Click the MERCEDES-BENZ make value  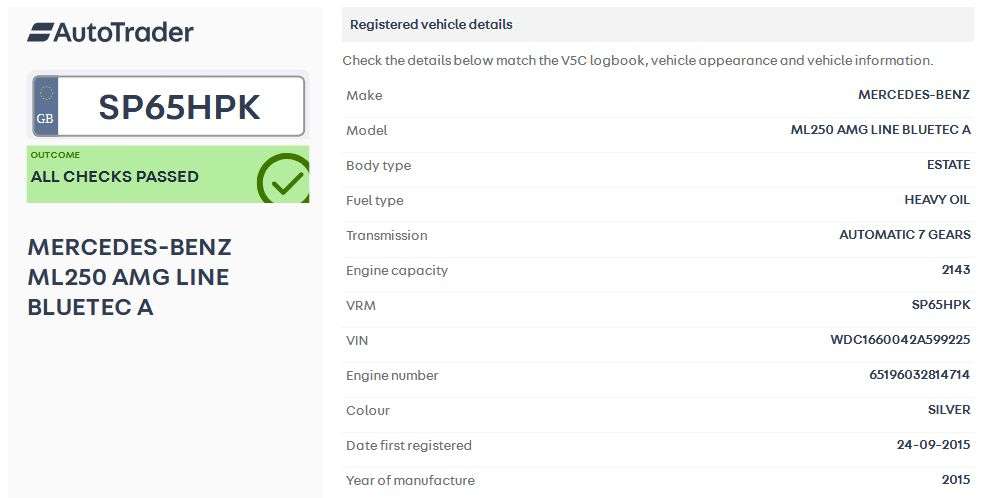click(913, 95)
